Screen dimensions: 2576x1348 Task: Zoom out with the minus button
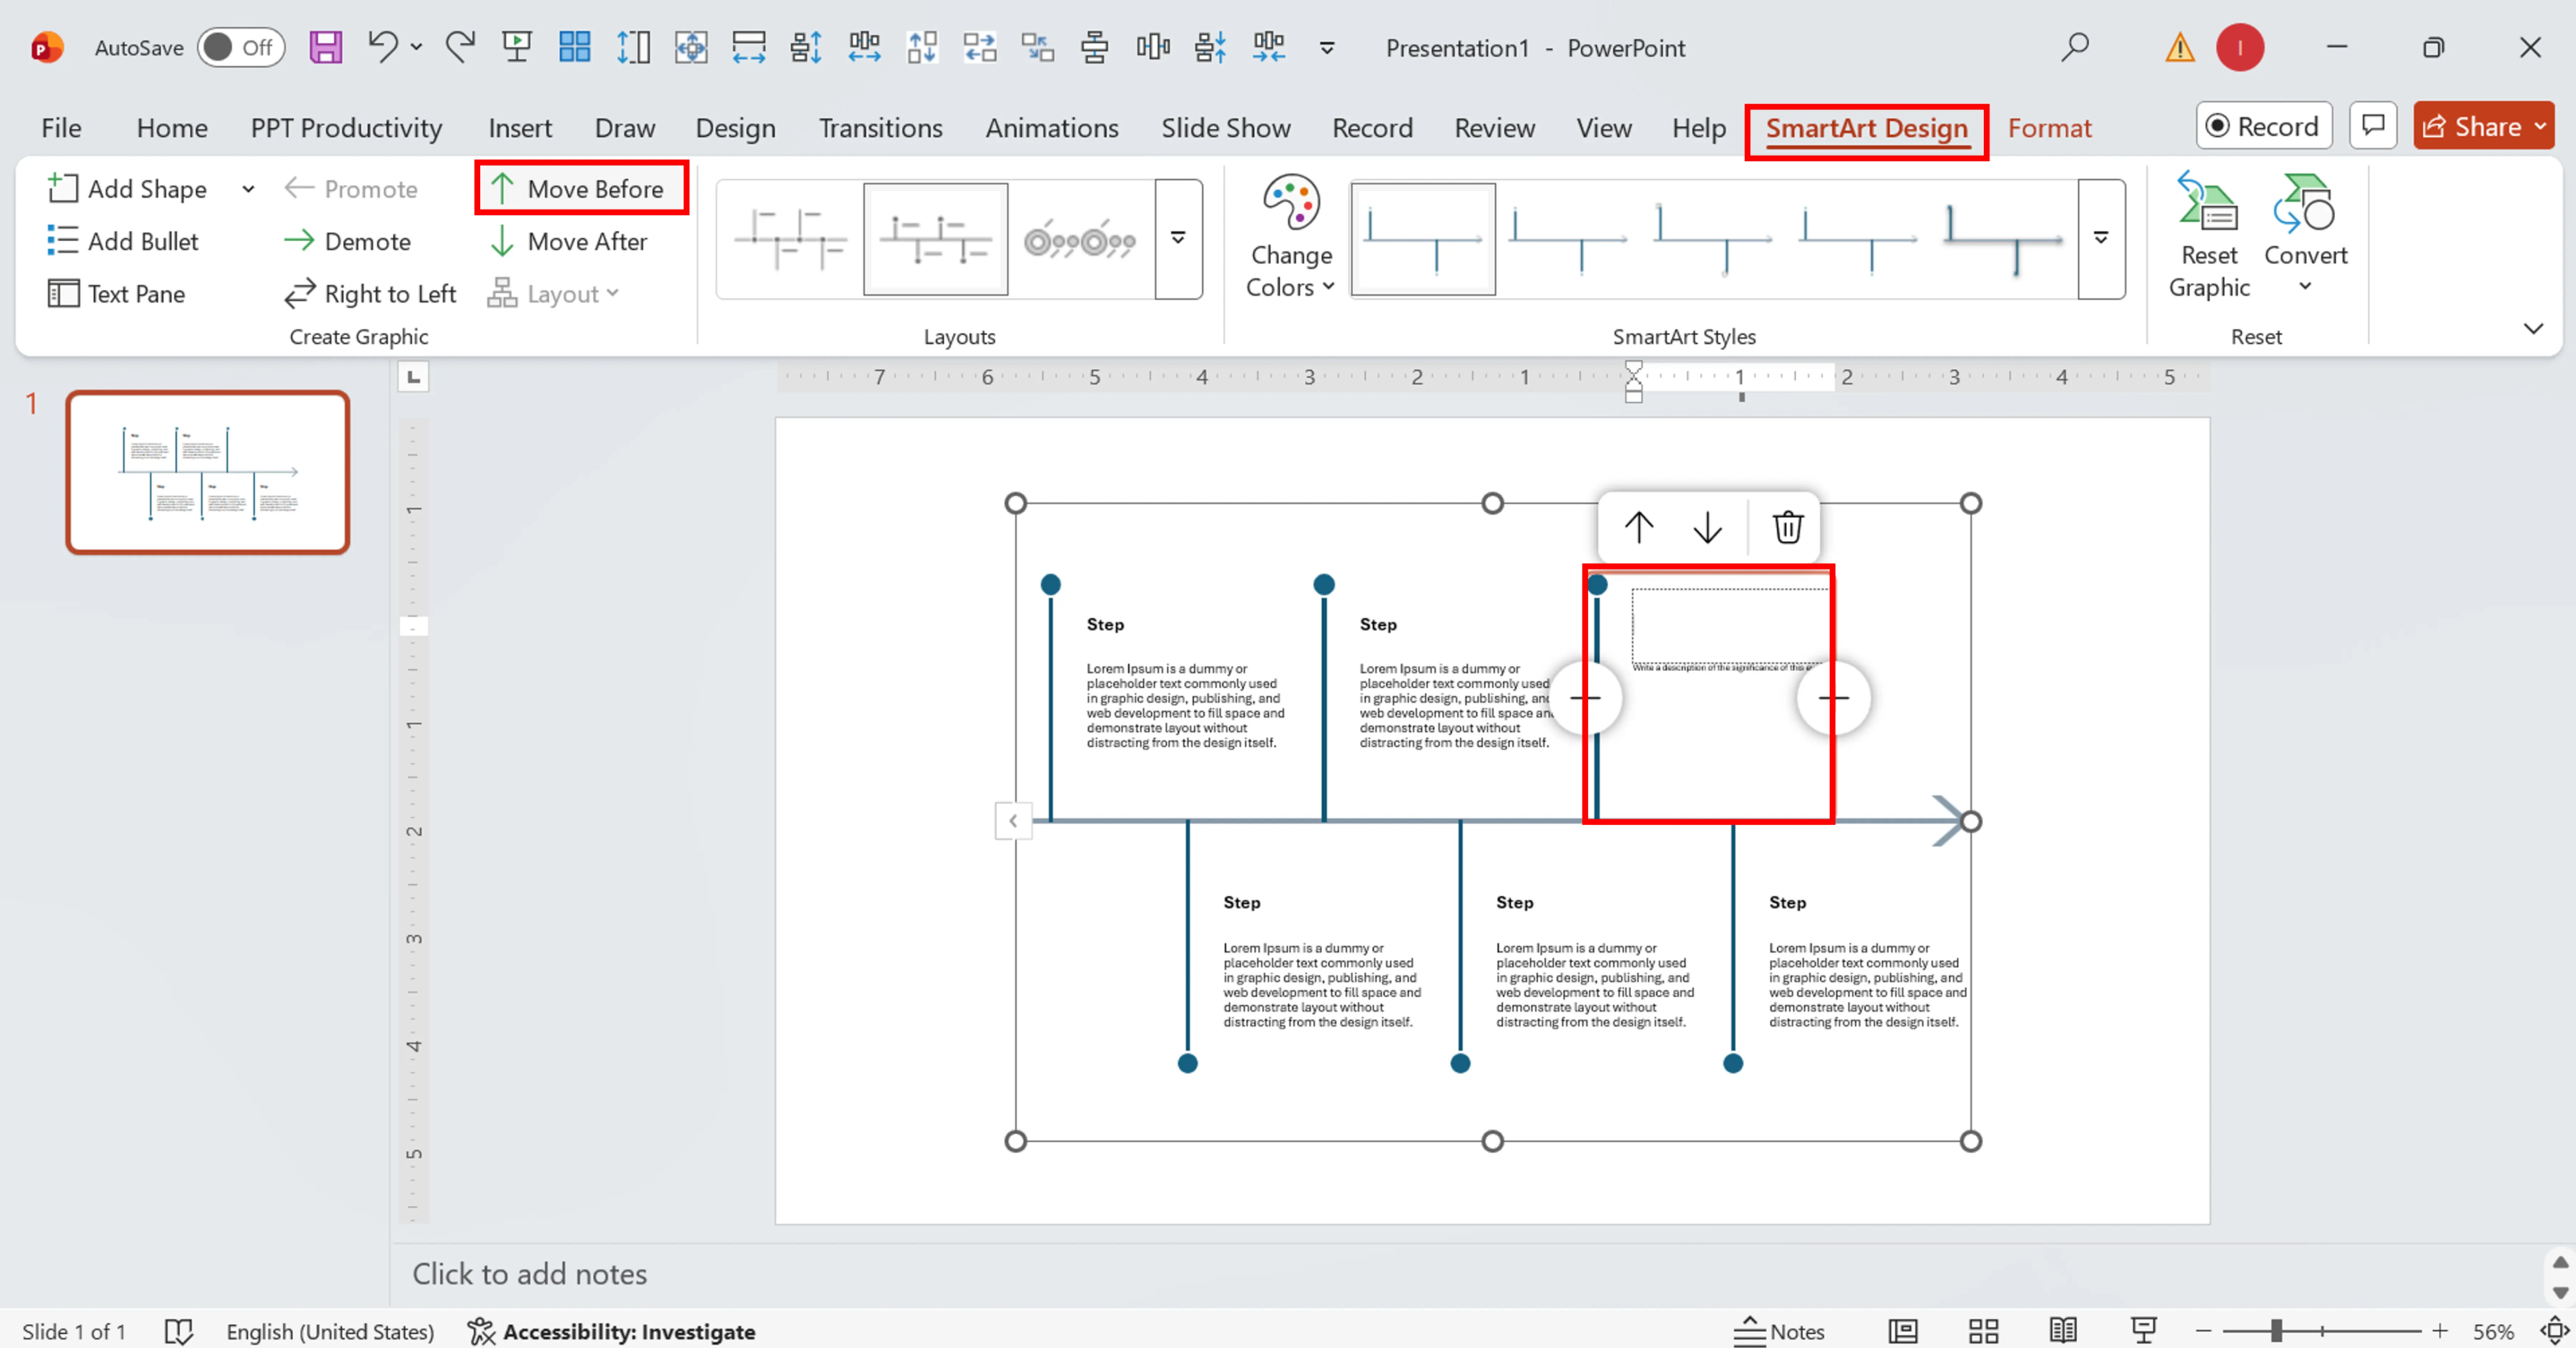[x=2203, y=1331]
